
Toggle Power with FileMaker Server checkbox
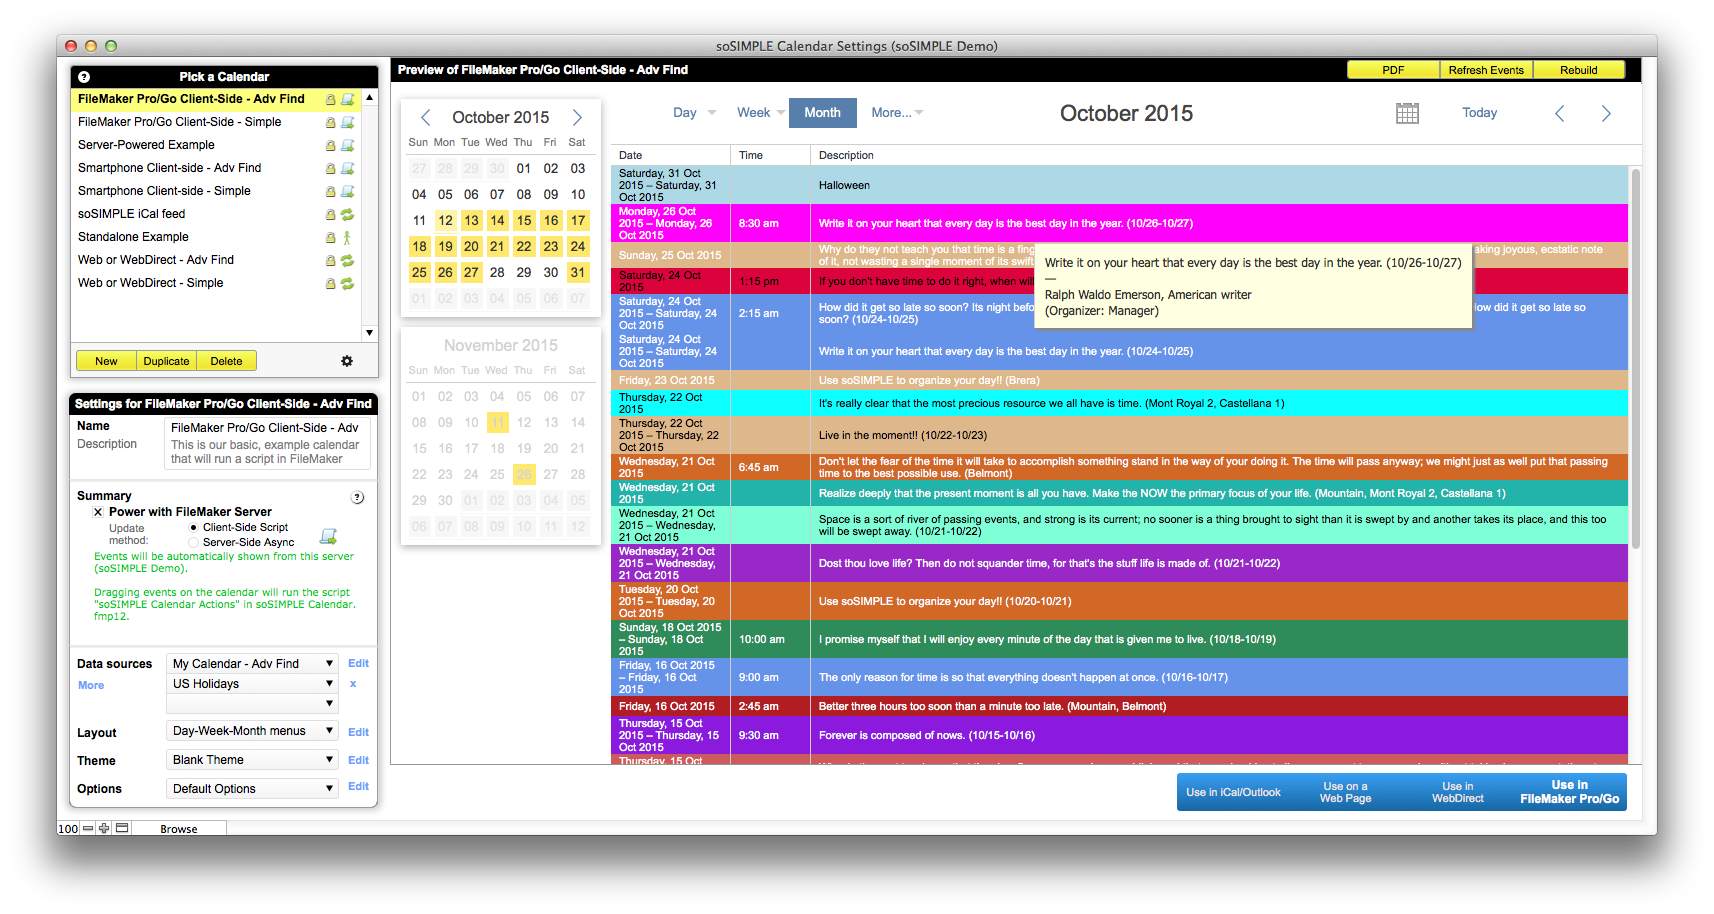coord(98,512)
